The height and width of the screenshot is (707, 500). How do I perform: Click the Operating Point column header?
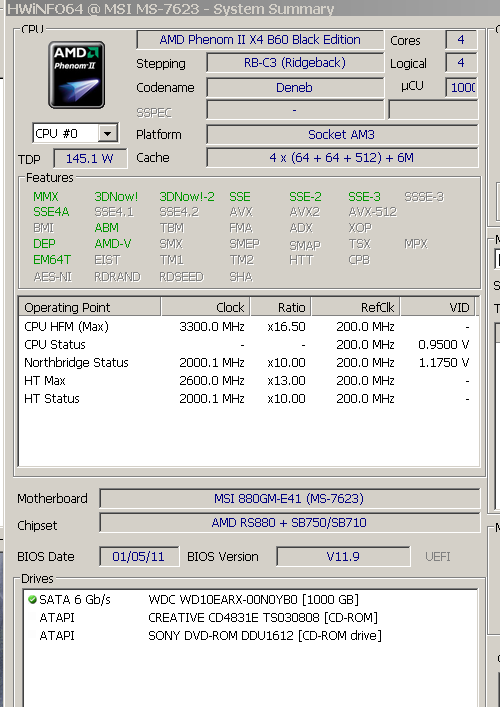pyautogui.click(x=89, y=308)
